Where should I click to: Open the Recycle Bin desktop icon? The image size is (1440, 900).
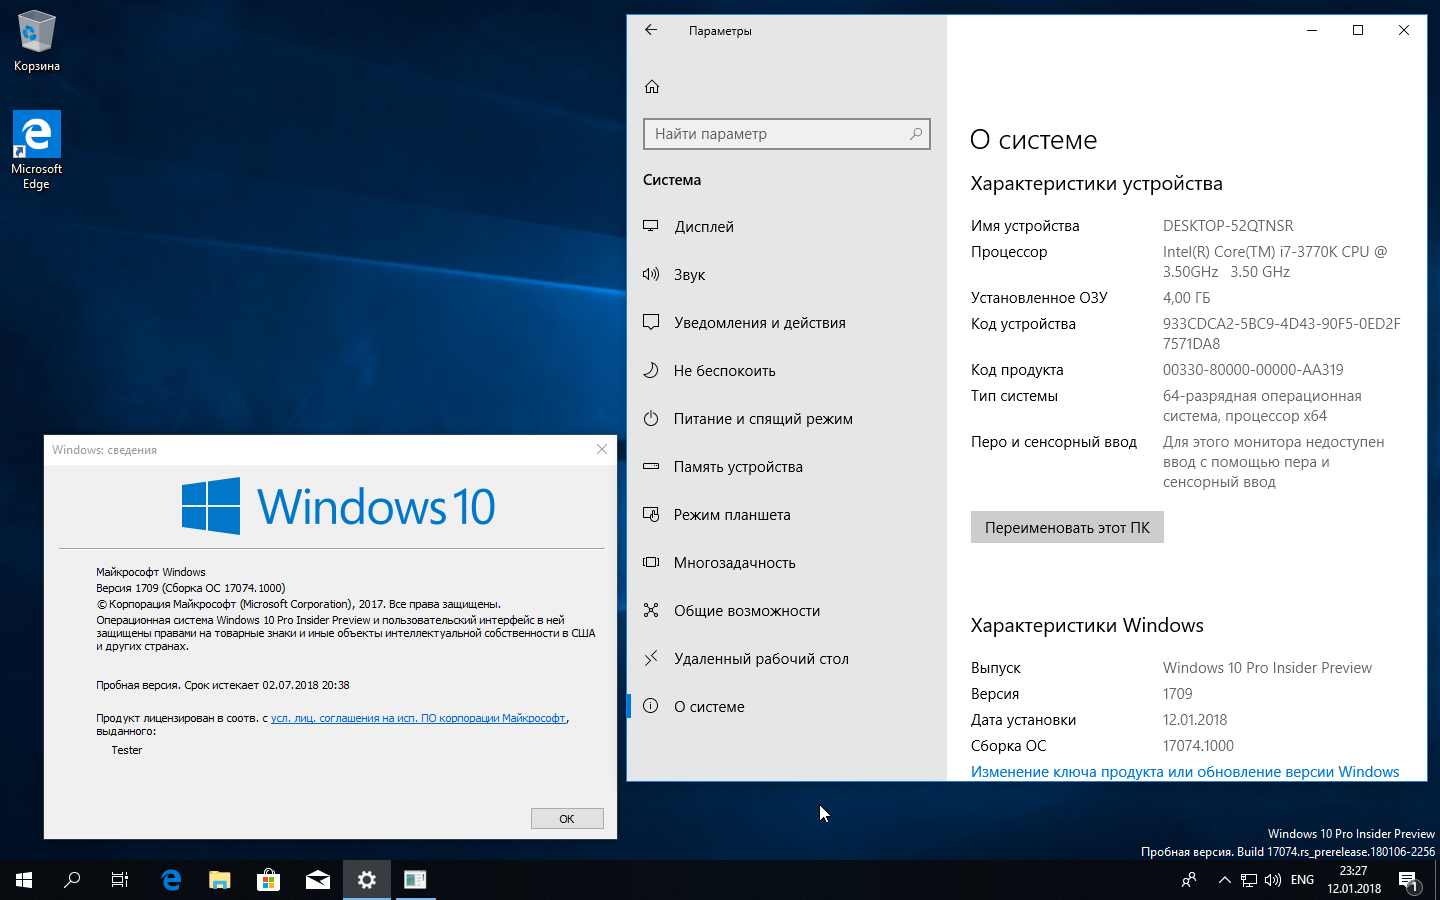pos(37,41)
